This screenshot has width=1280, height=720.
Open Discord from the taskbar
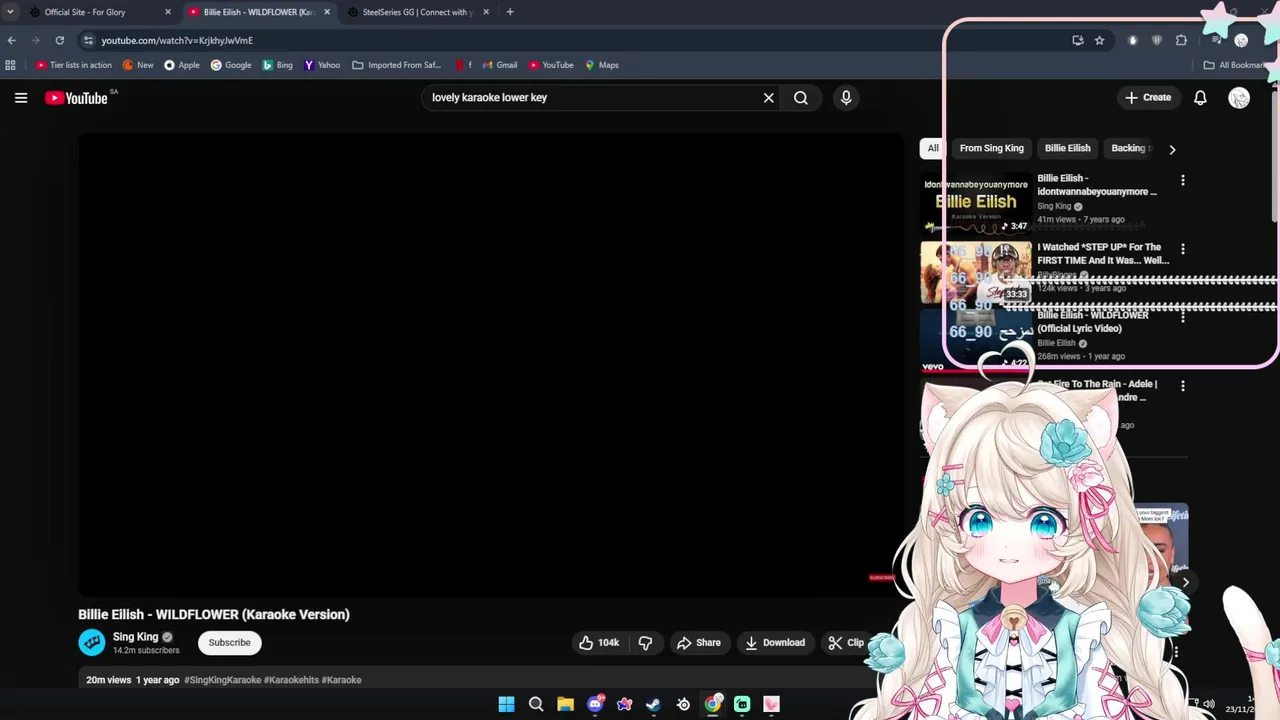coord(595,704)
